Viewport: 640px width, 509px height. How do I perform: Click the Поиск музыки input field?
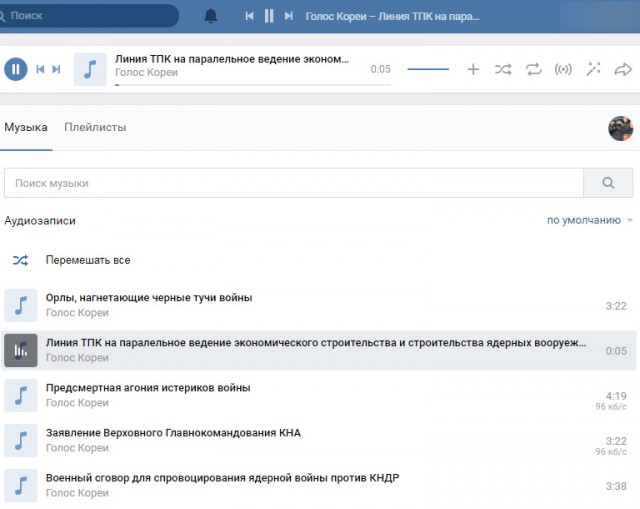[x=294, y=183]
